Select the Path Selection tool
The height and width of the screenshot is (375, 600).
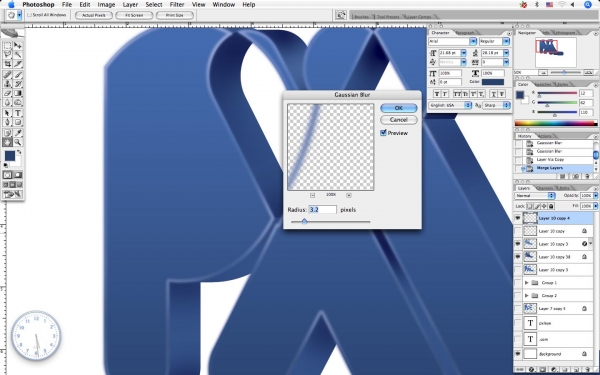[x=7, y=113]
